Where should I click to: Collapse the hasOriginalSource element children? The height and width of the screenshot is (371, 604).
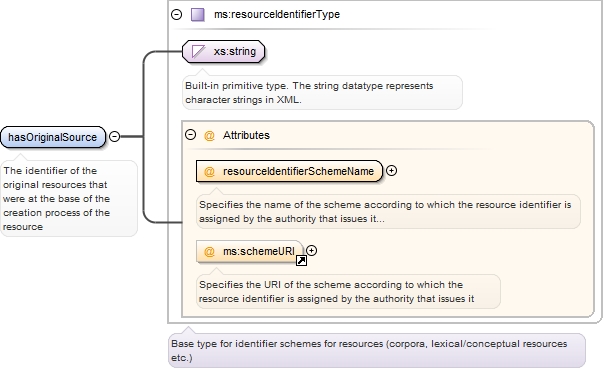114,136
